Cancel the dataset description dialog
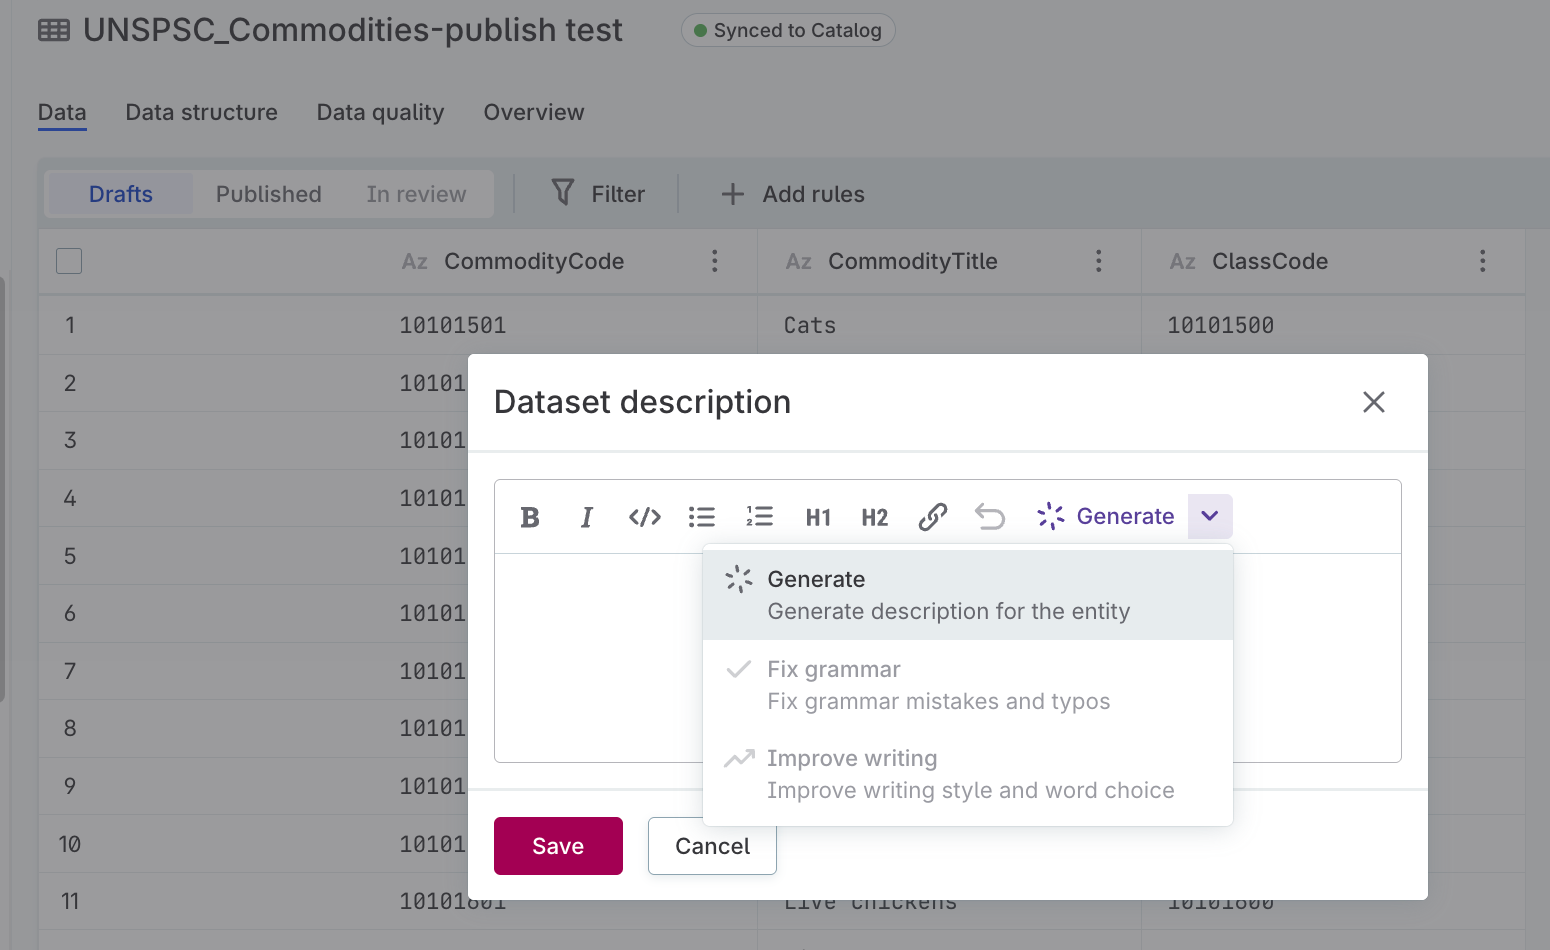 point(712,846)
